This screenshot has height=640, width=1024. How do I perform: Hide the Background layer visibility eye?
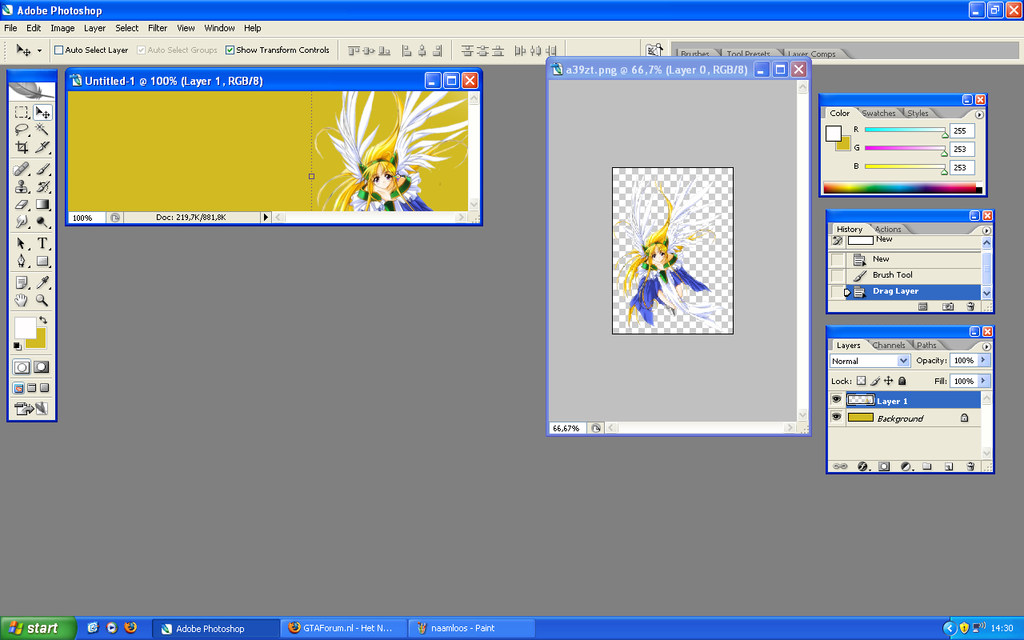tap(836, 417)
